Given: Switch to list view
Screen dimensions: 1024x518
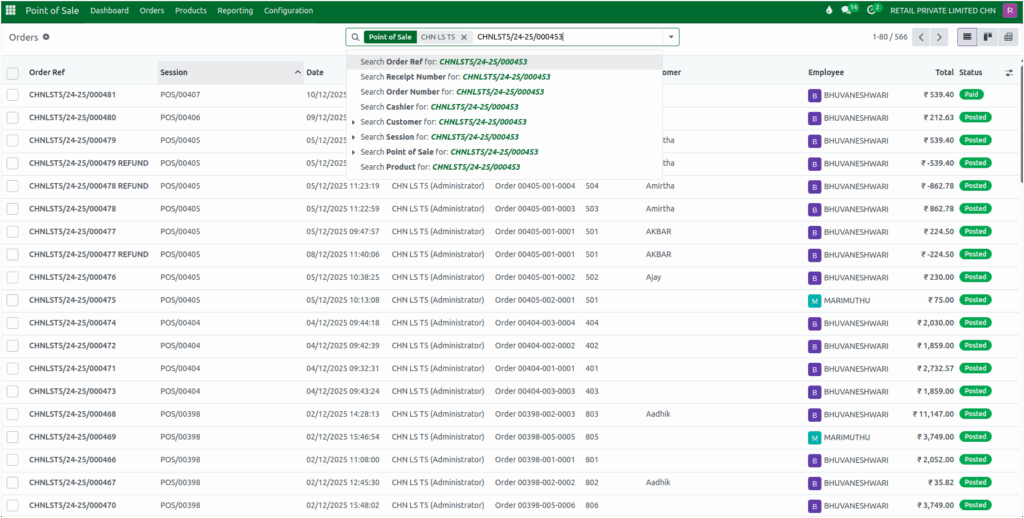Looking at the screenshot, I should pyautogui.click(x=967, y=37).
